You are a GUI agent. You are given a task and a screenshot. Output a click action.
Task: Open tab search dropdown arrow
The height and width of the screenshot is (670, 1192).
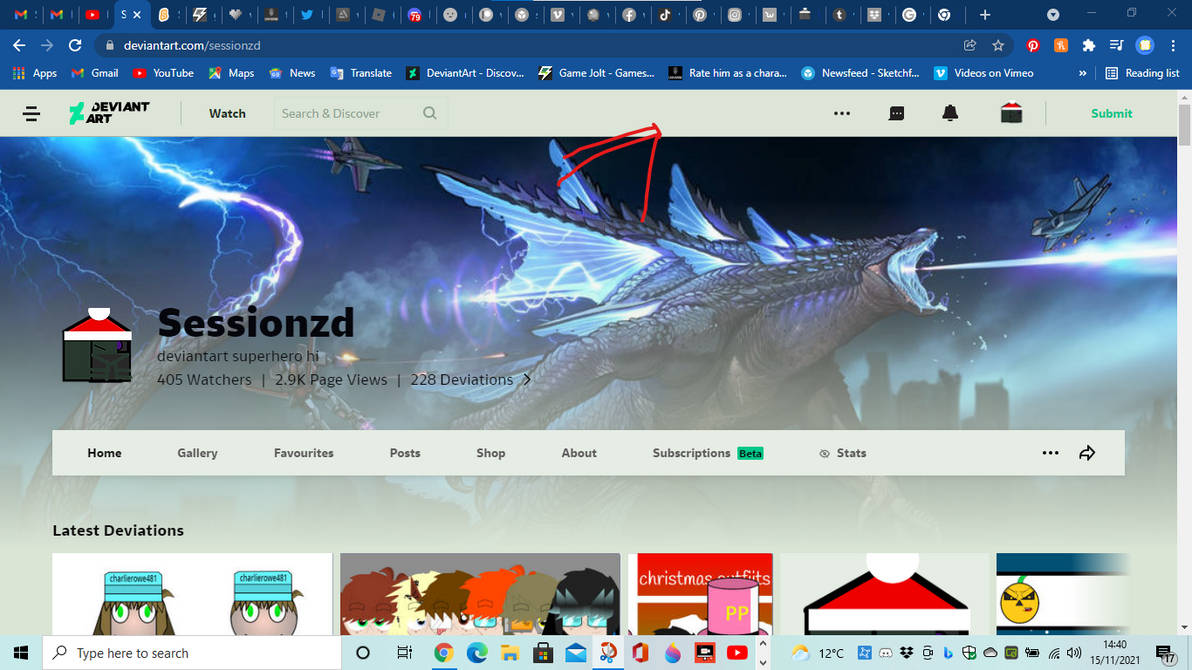tap(1053, 14)
